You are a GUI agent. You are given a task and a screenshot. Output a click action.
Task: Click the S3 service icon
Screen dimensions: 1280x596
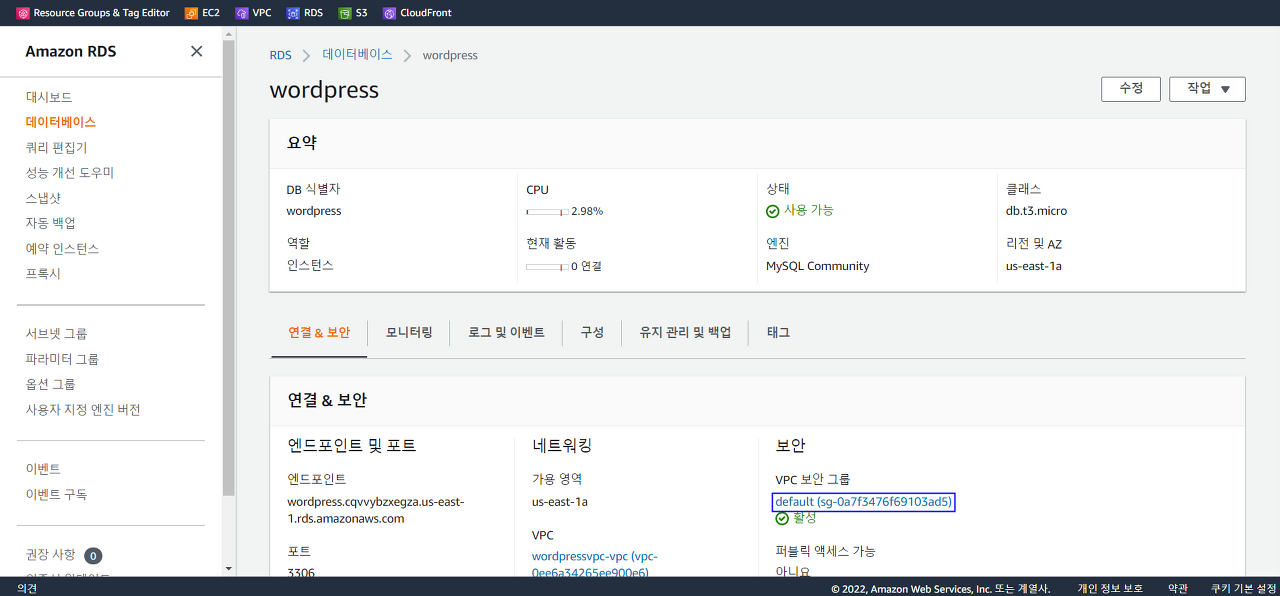[x=344, y=13]
